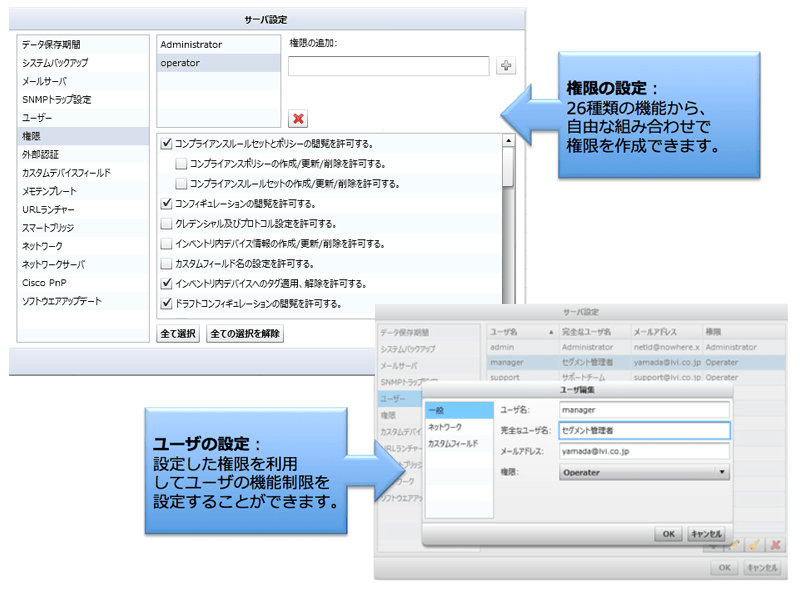Open メールサーバ in the user list window sidebar
Viewport: 800px width, 589px height.
[429, 365]
